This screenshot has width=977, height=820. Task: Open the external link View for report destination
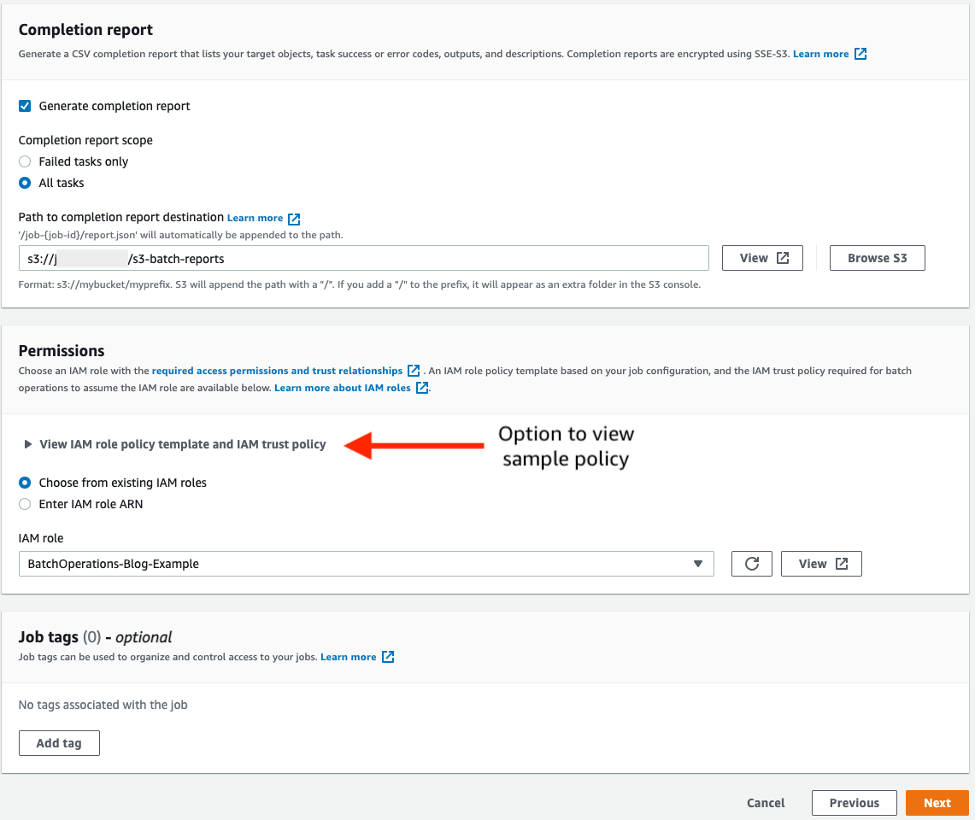pyautogui.click(x=761, y=257)
